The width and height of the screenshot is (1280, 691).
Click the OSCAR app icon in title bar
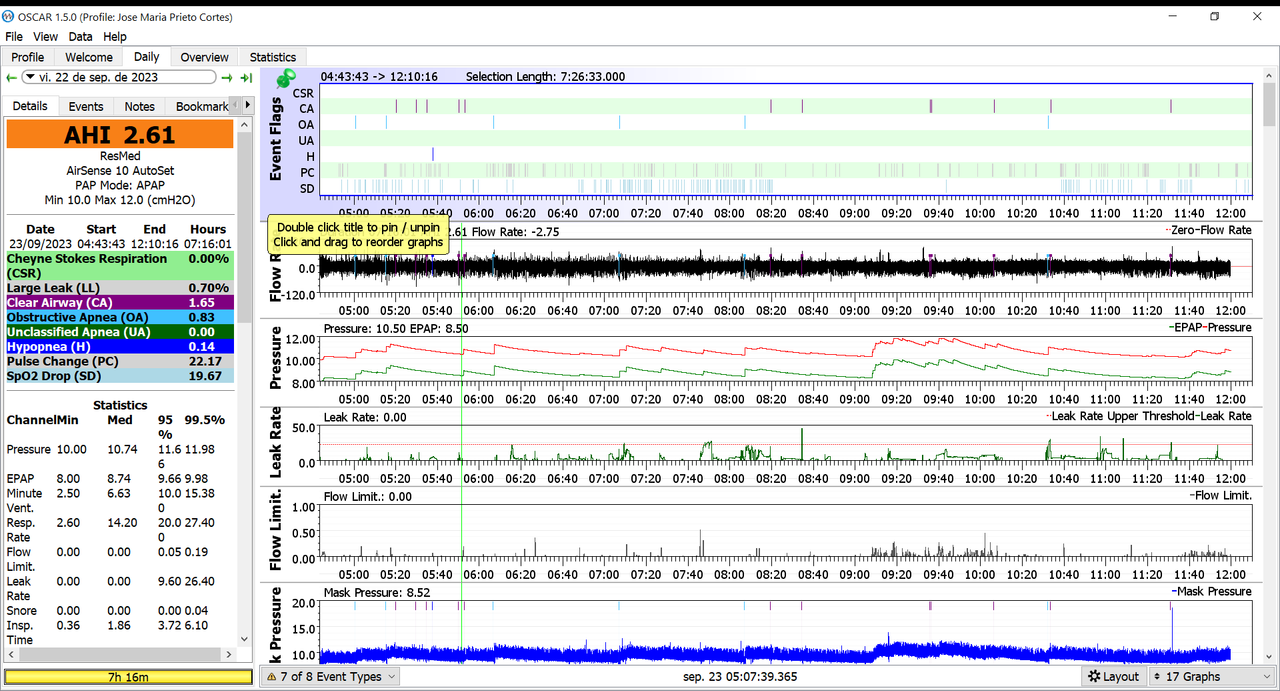coord(9,16)
